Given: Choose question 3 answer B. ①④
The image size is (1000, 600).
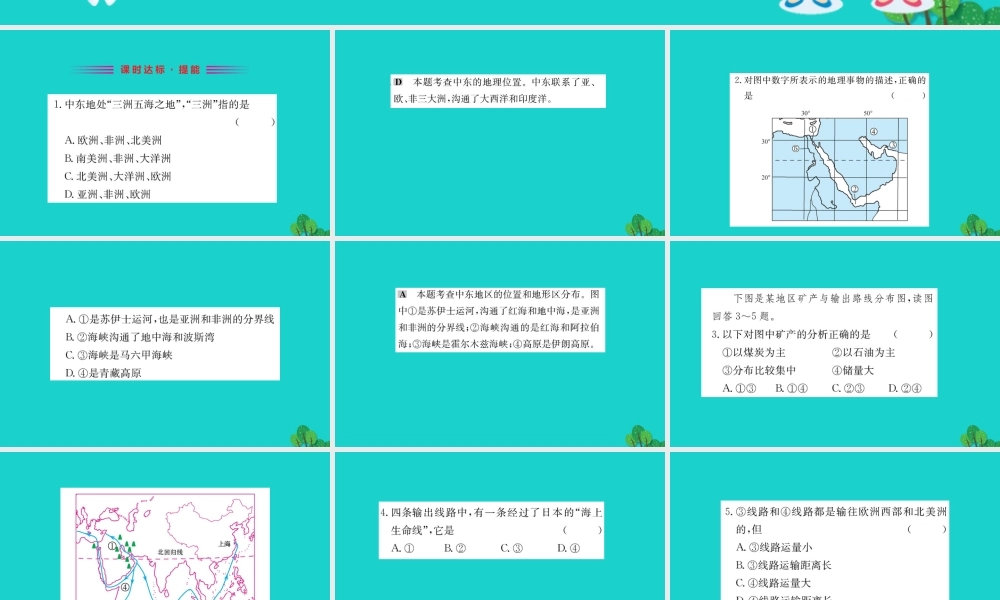Looking at the screenshot, I should [x=791, y=388].
